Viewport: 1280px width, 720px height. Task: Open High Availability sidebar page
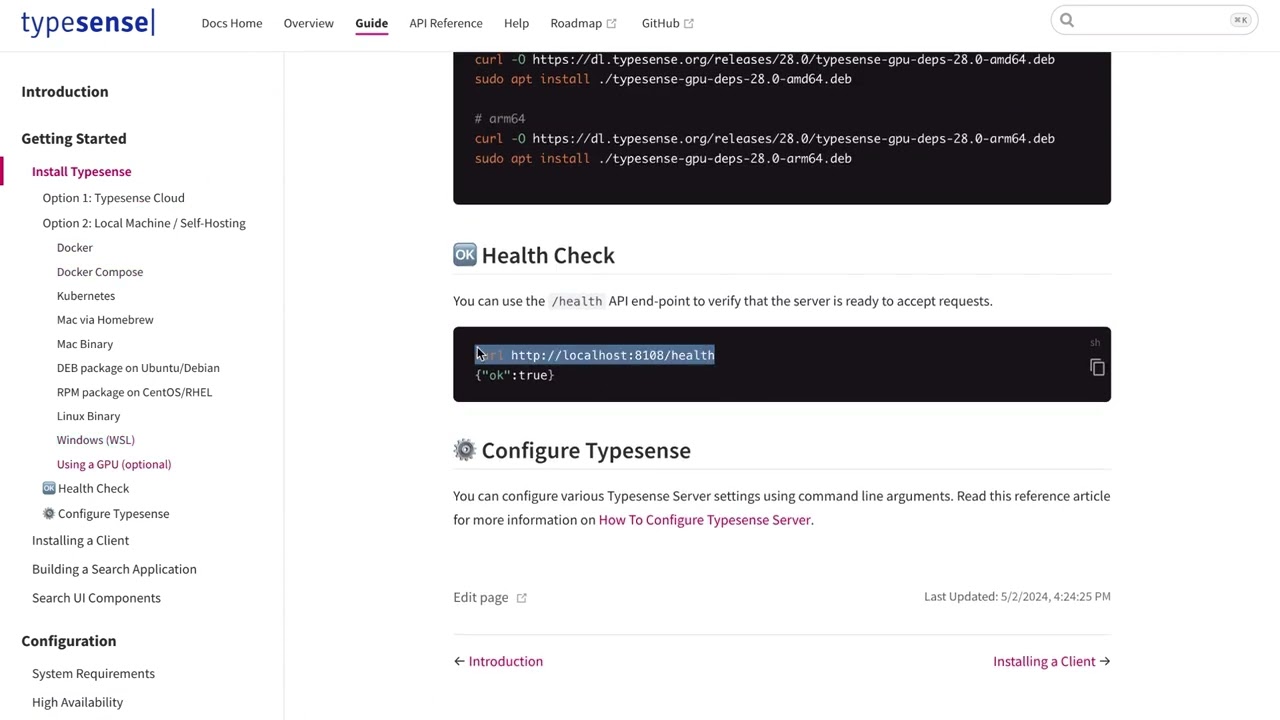tap(77, 702)
